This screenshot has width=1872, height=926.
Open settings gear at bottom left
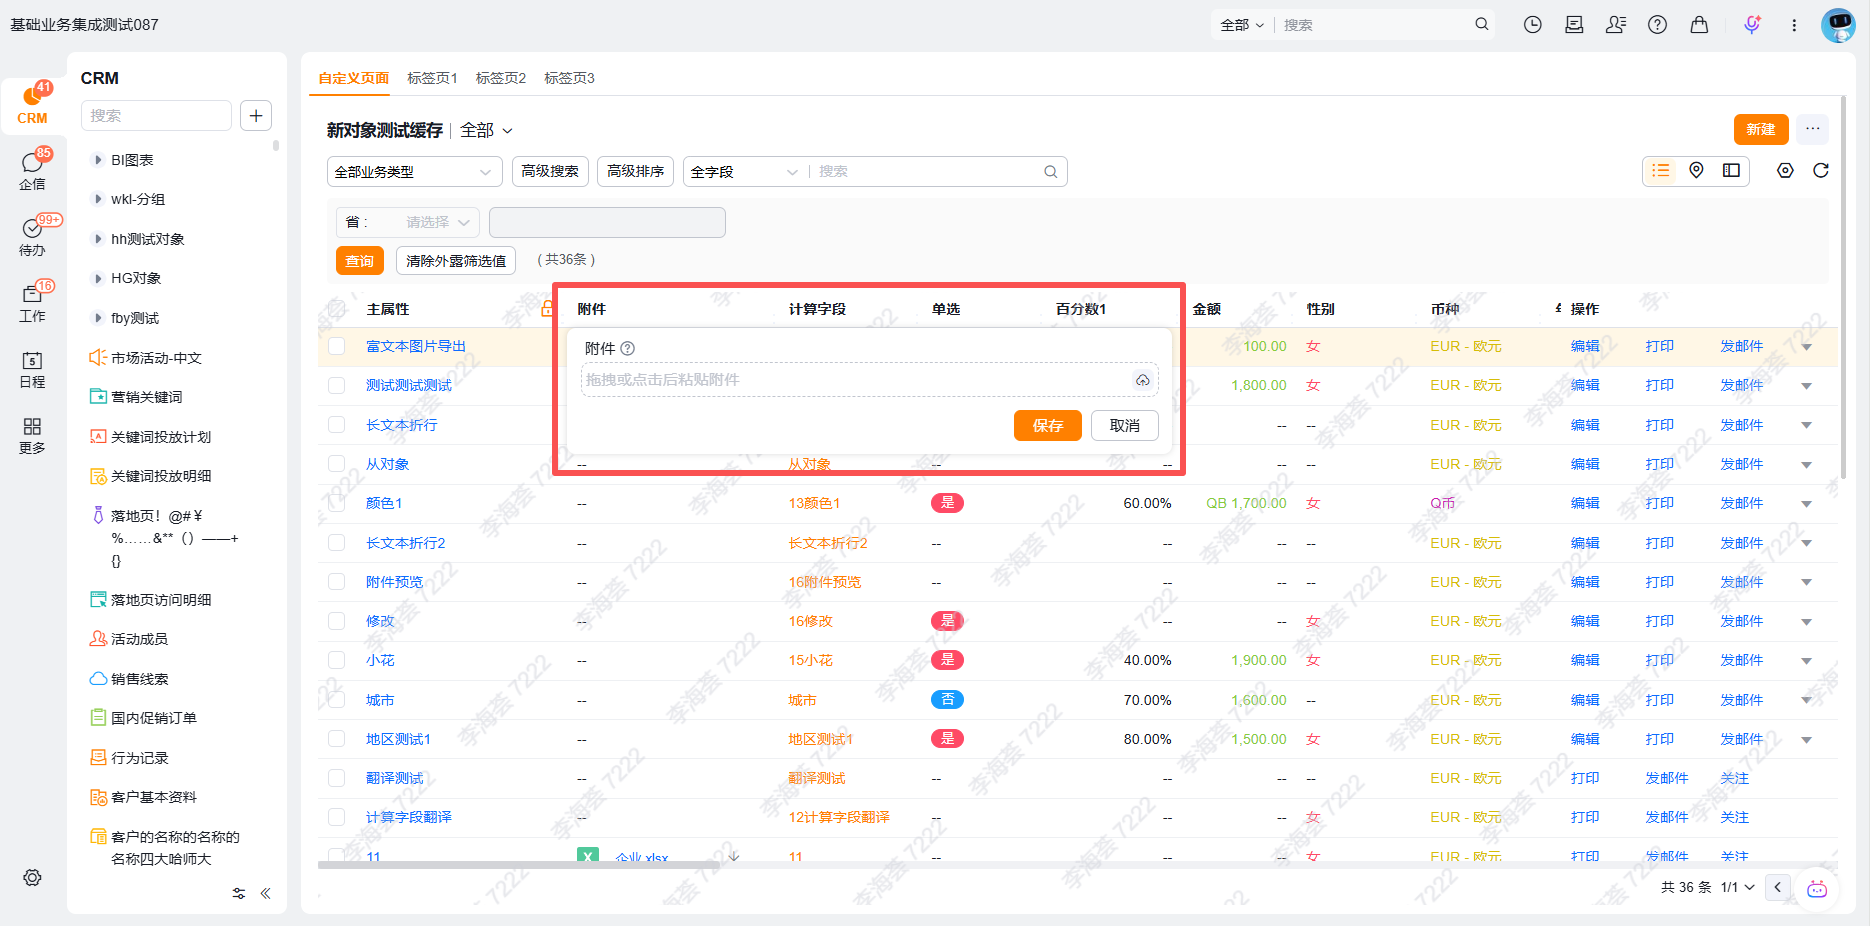pyautogui.click(x=32, y=877)
